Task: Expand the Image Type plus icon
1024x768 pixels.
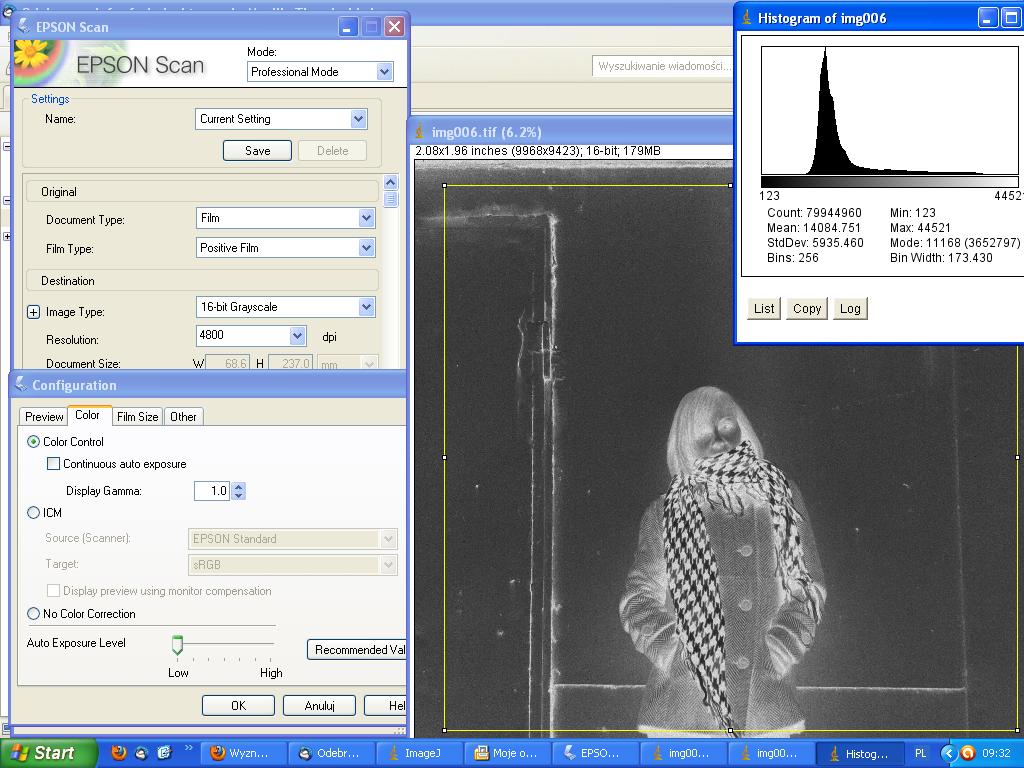Action: (33, 312)
